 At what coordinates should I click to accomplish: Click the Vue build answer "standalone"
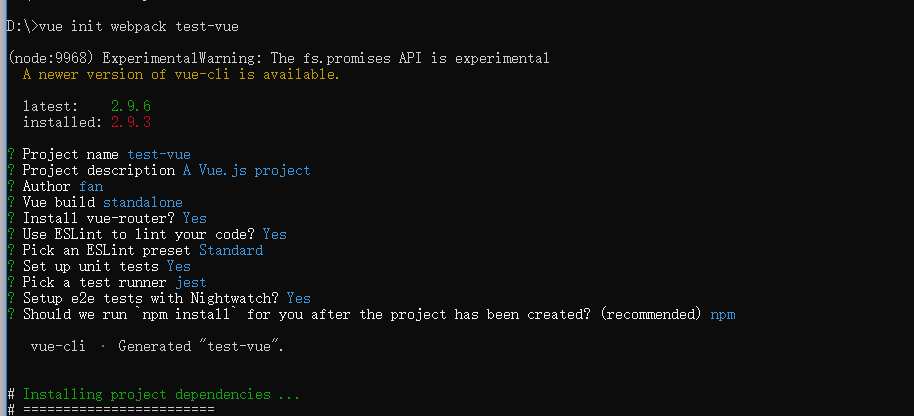143,202
